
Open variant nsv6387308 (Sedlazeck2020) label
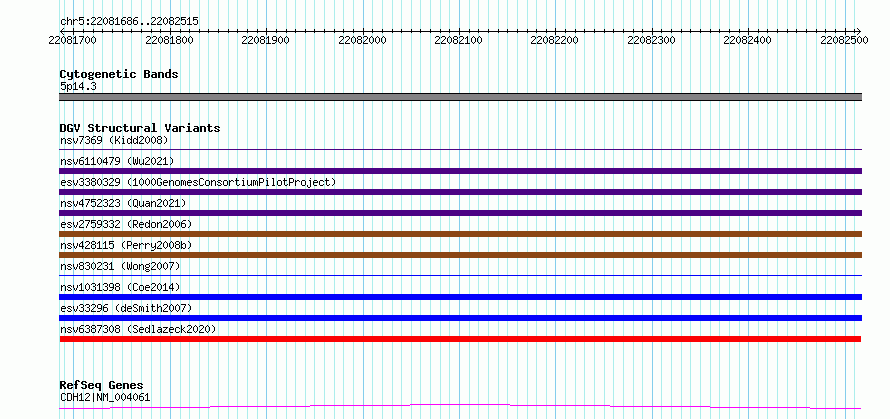138,329
